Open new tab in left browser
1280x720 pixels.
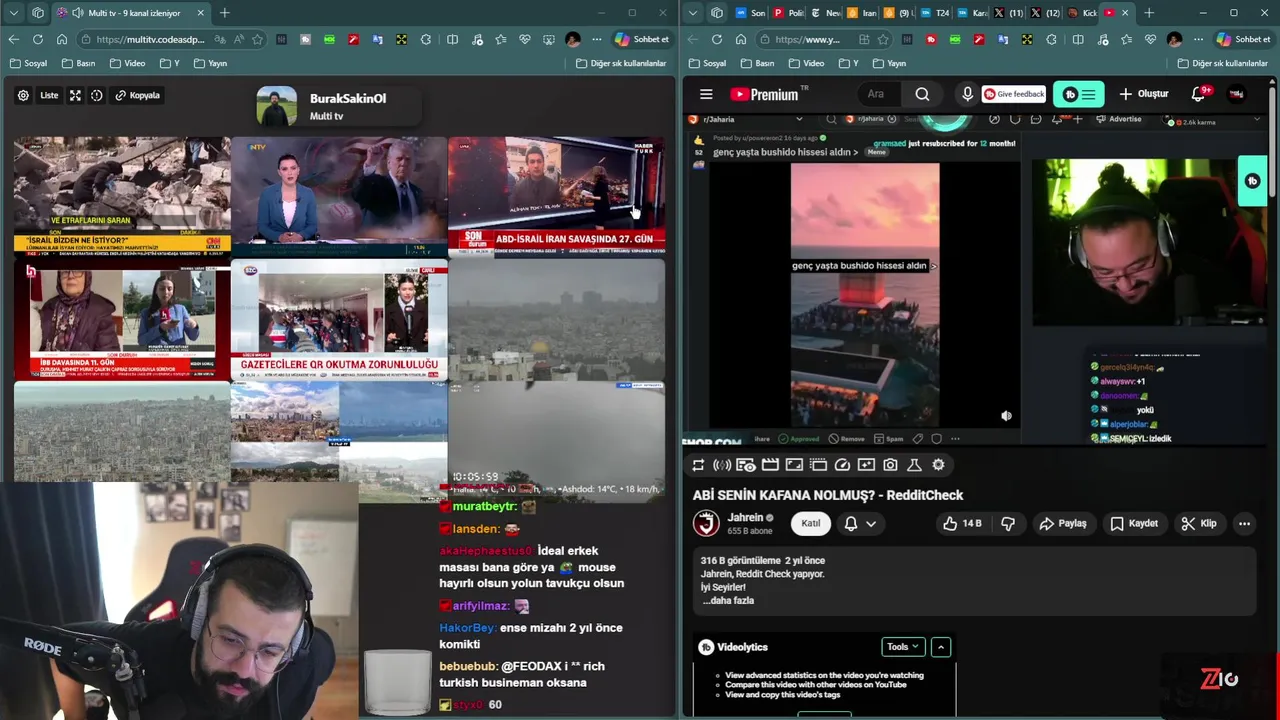[225, 13]
